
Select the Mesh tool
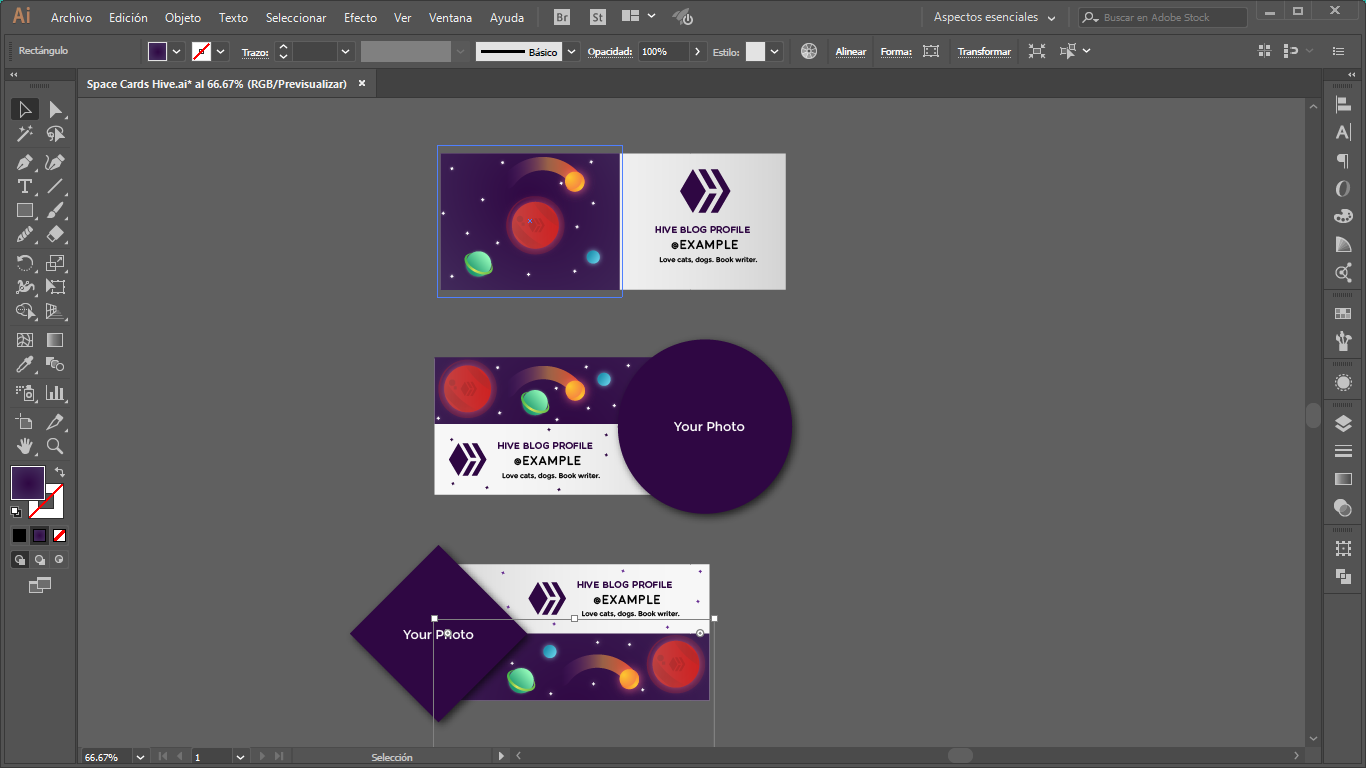pos(25,341)
